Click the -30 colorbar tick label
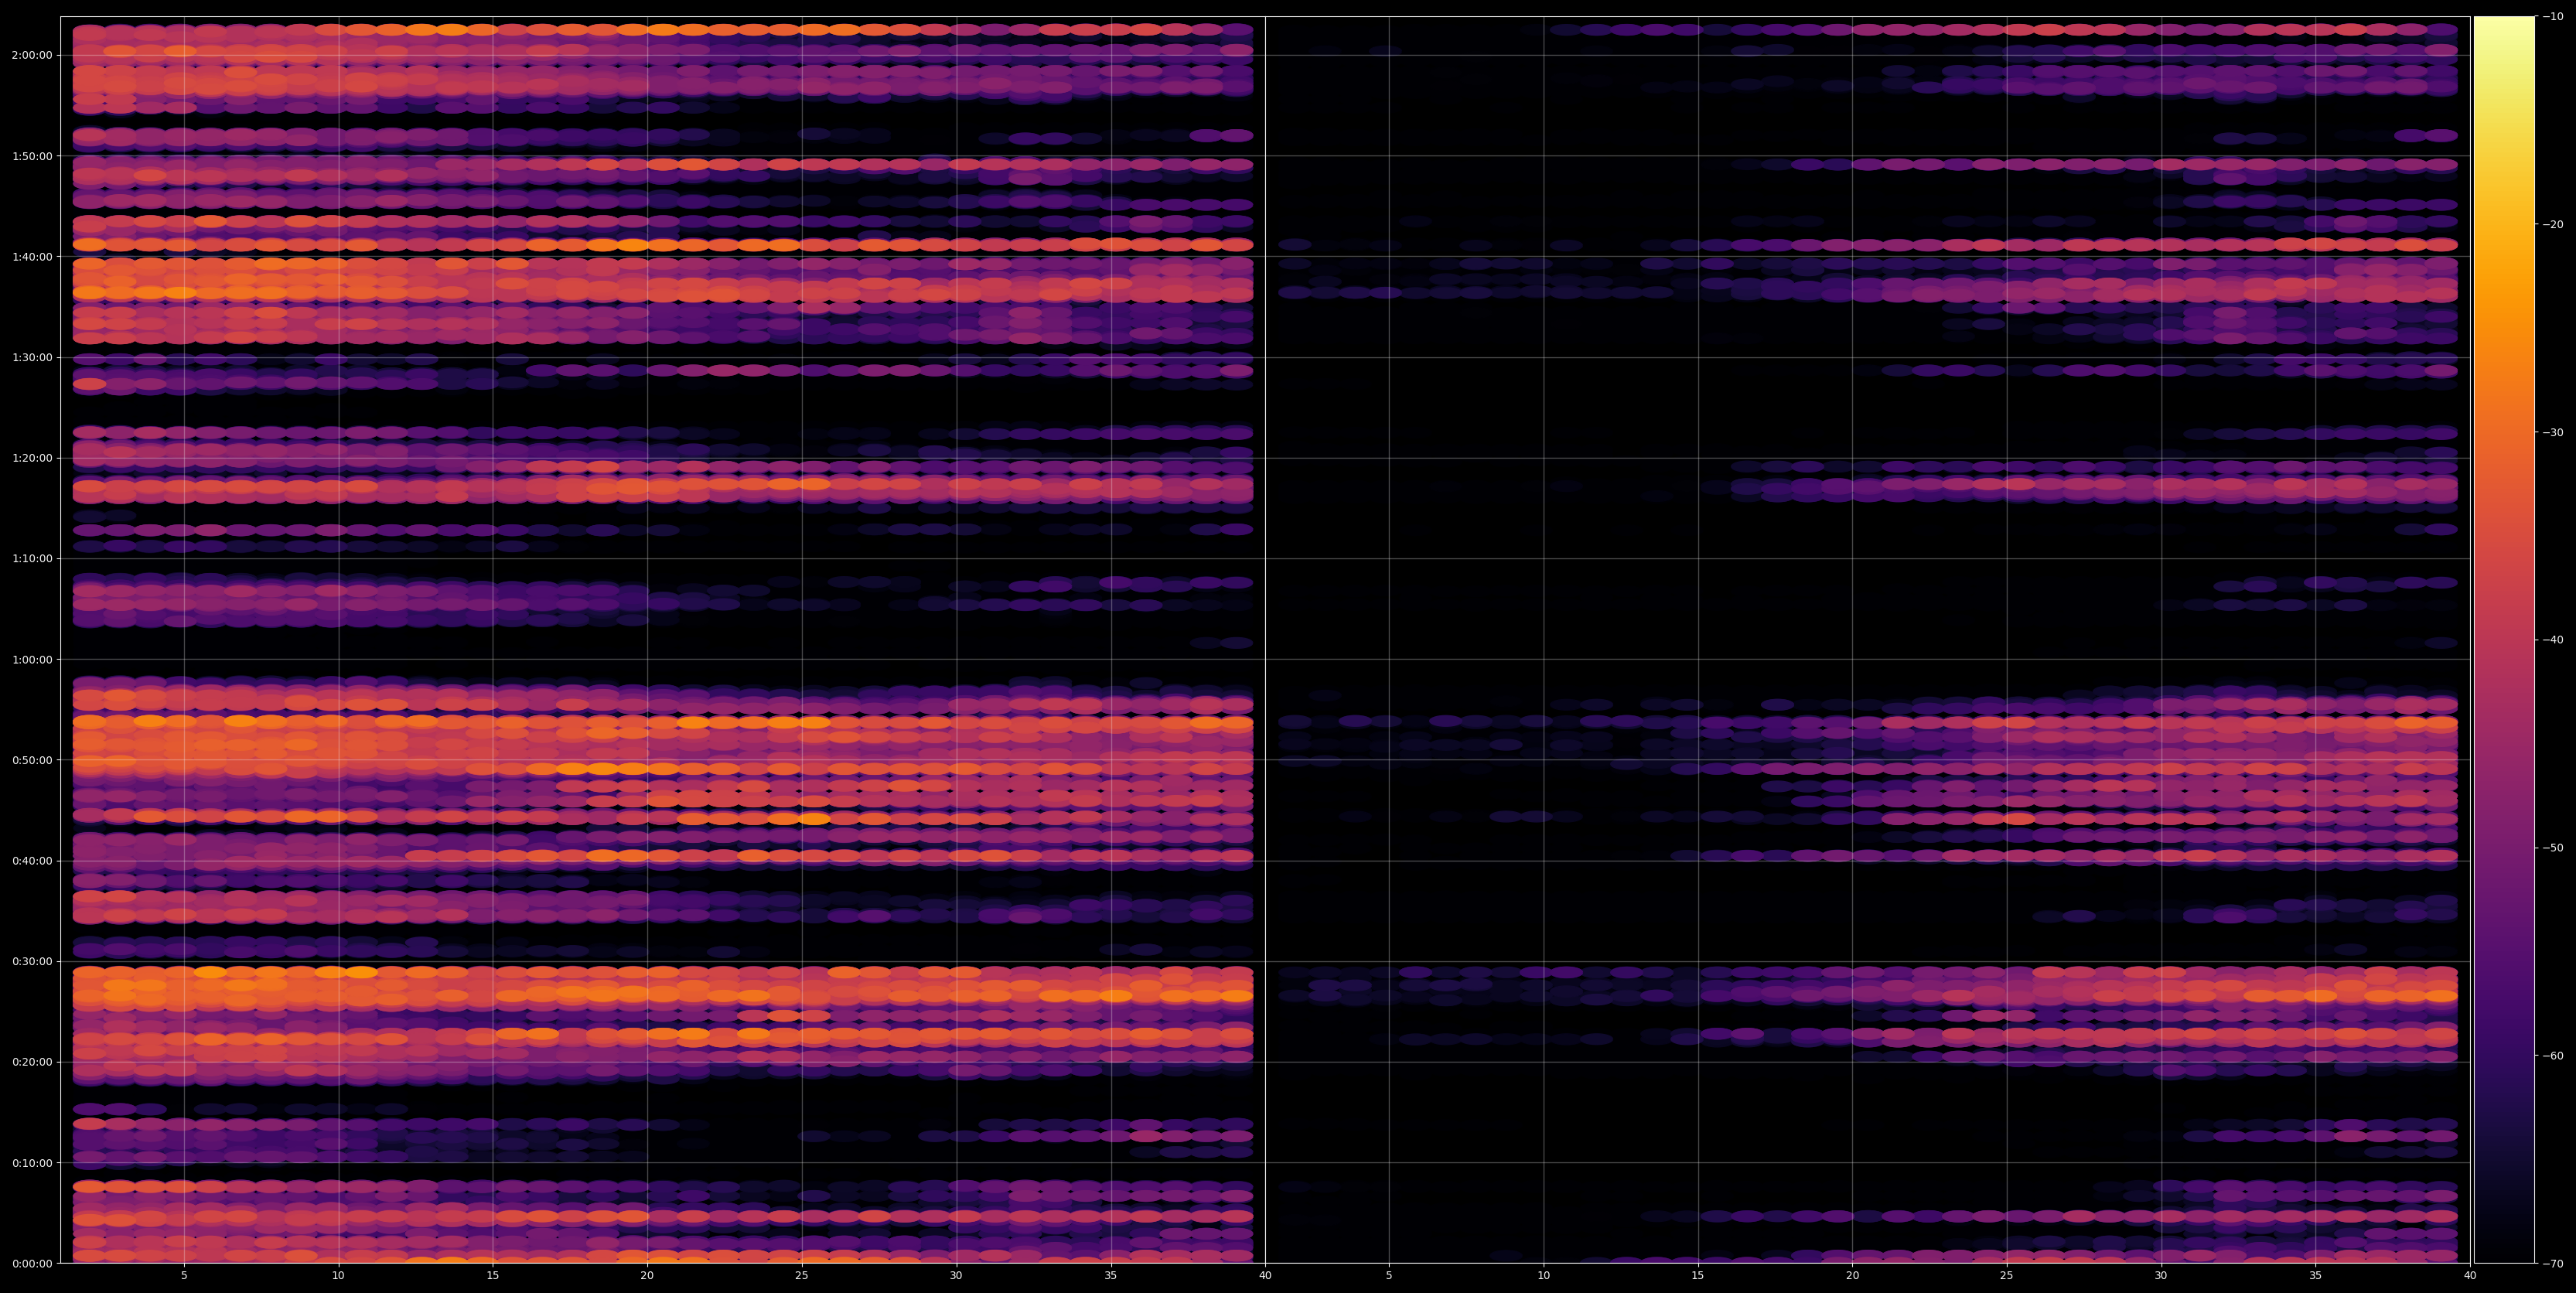Image resolution: width=2576 pixels, height=1293 pixels. 2553,432
